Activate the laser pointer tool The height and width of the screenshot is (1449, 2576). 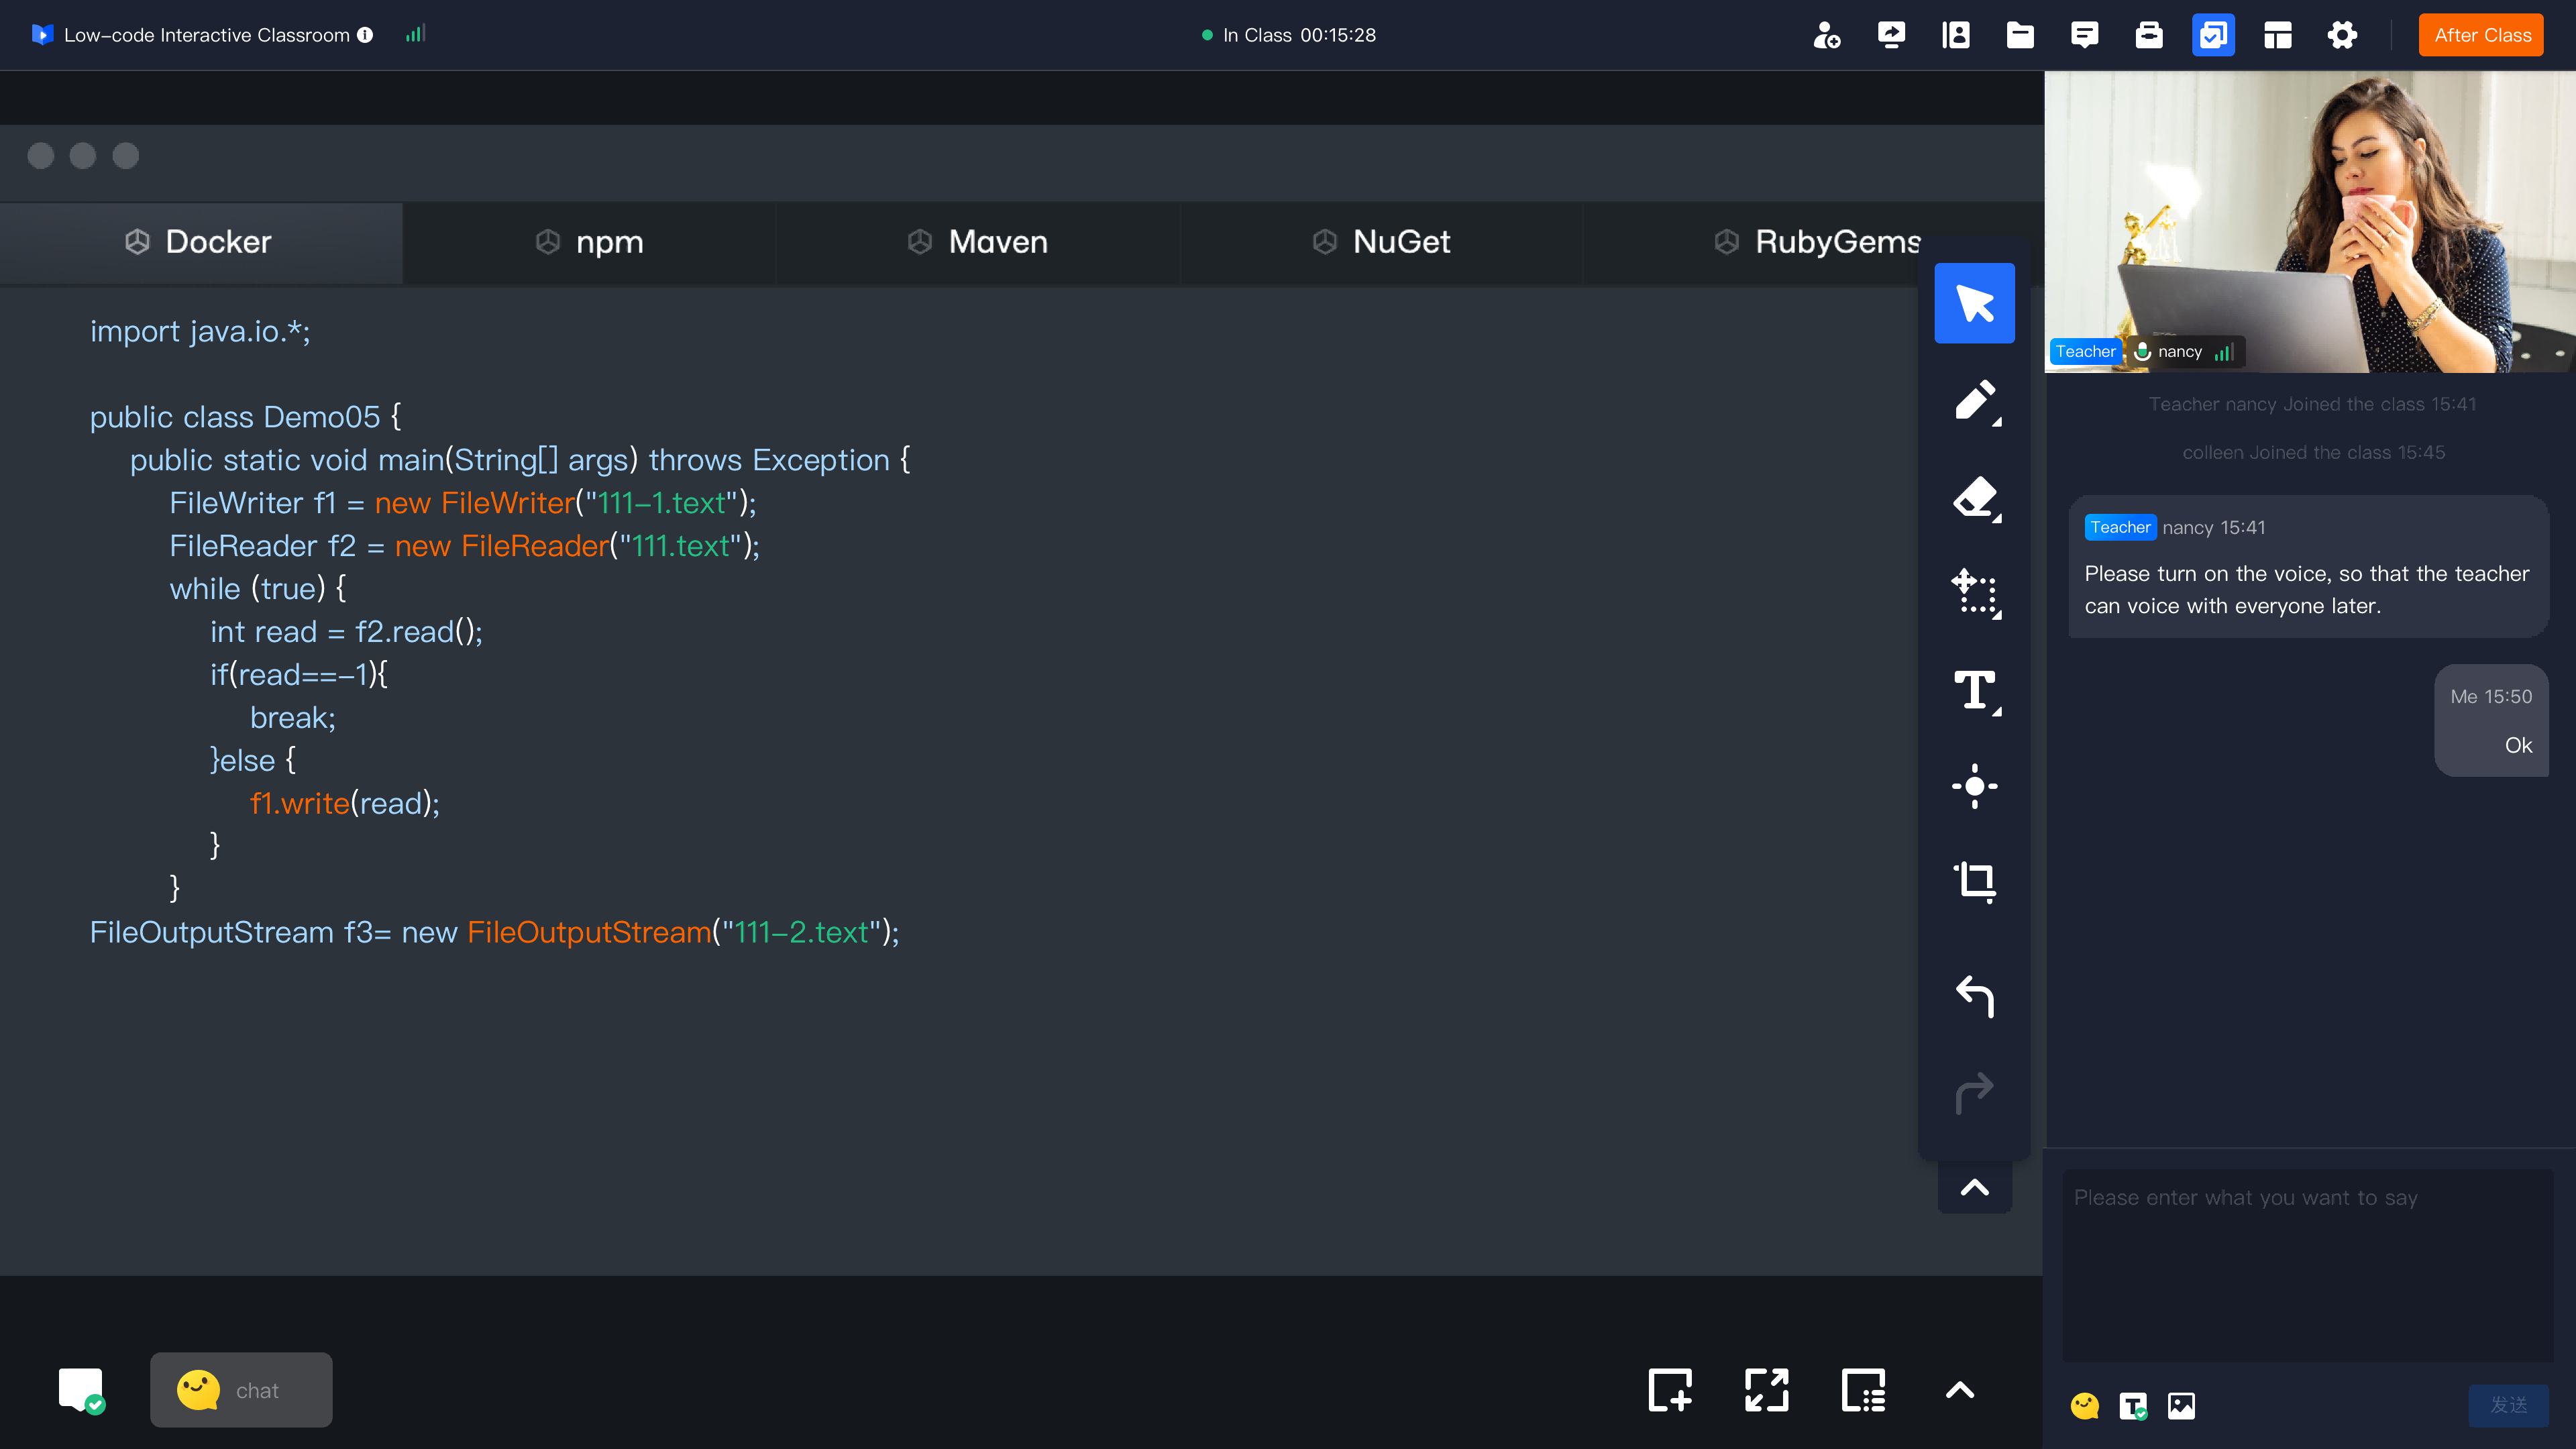pyautogui.click(x=1974, y=786)
